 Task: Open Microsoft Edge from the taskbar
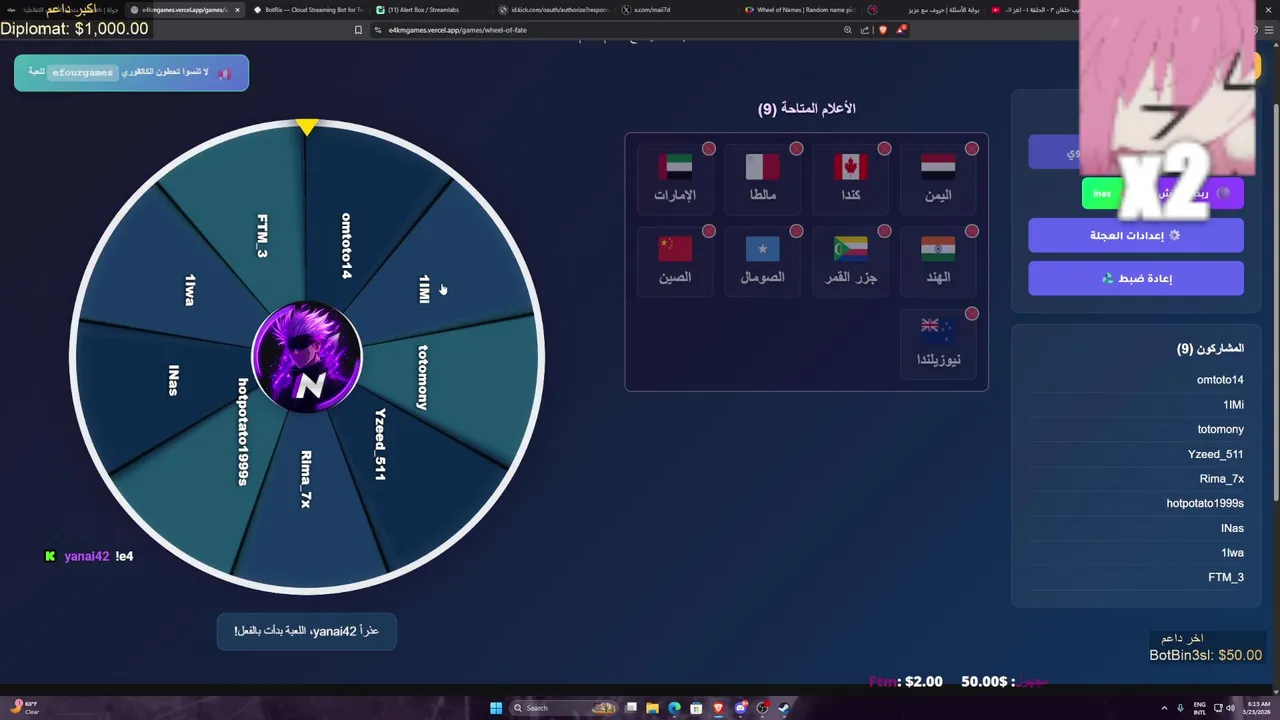tap(674, 708)
